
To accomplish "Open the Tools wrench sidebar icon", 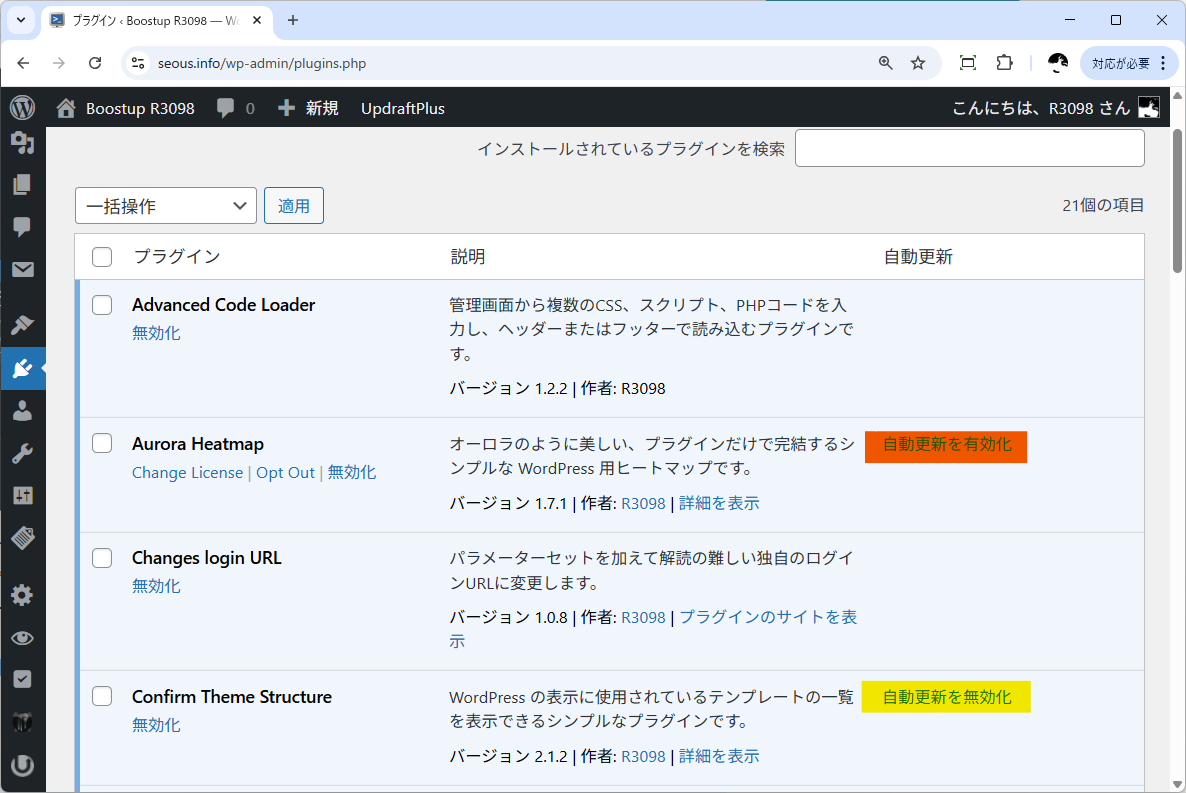I will click(x=22, y=453).
